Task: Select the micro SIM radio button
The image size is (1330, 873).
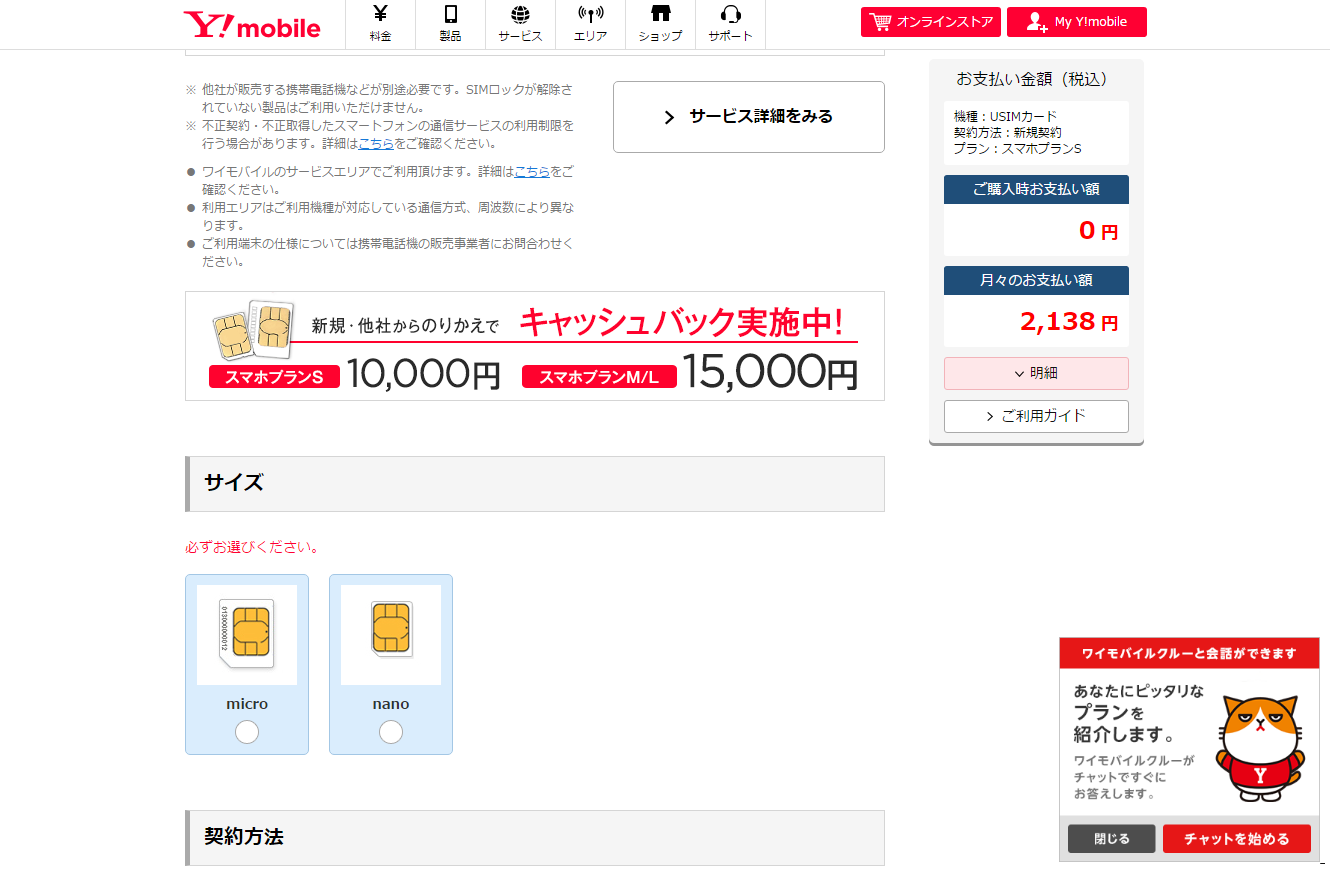Action: (247, 733)
